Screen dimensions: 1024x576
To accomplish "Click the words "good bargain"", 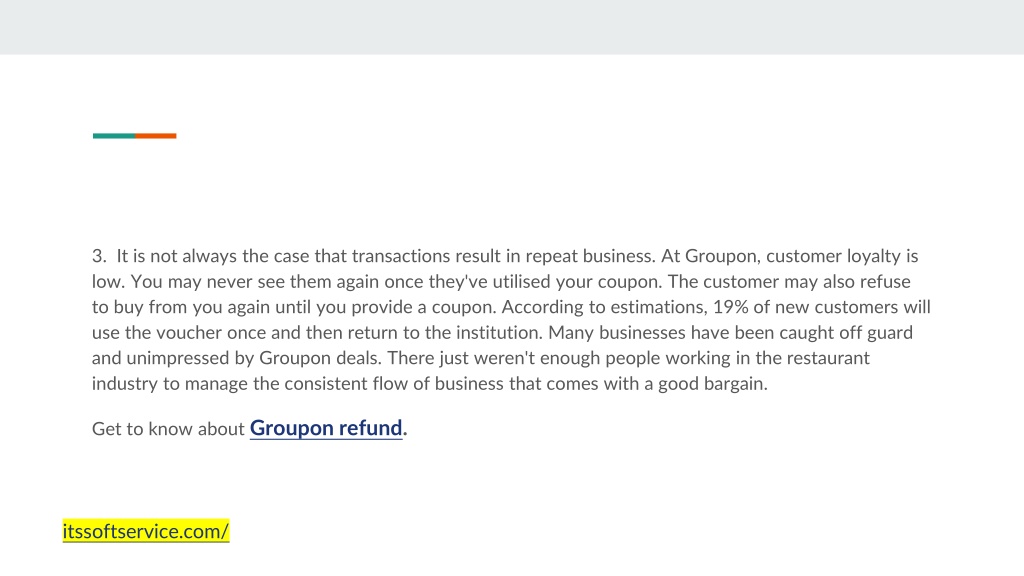I will [712, 383].
